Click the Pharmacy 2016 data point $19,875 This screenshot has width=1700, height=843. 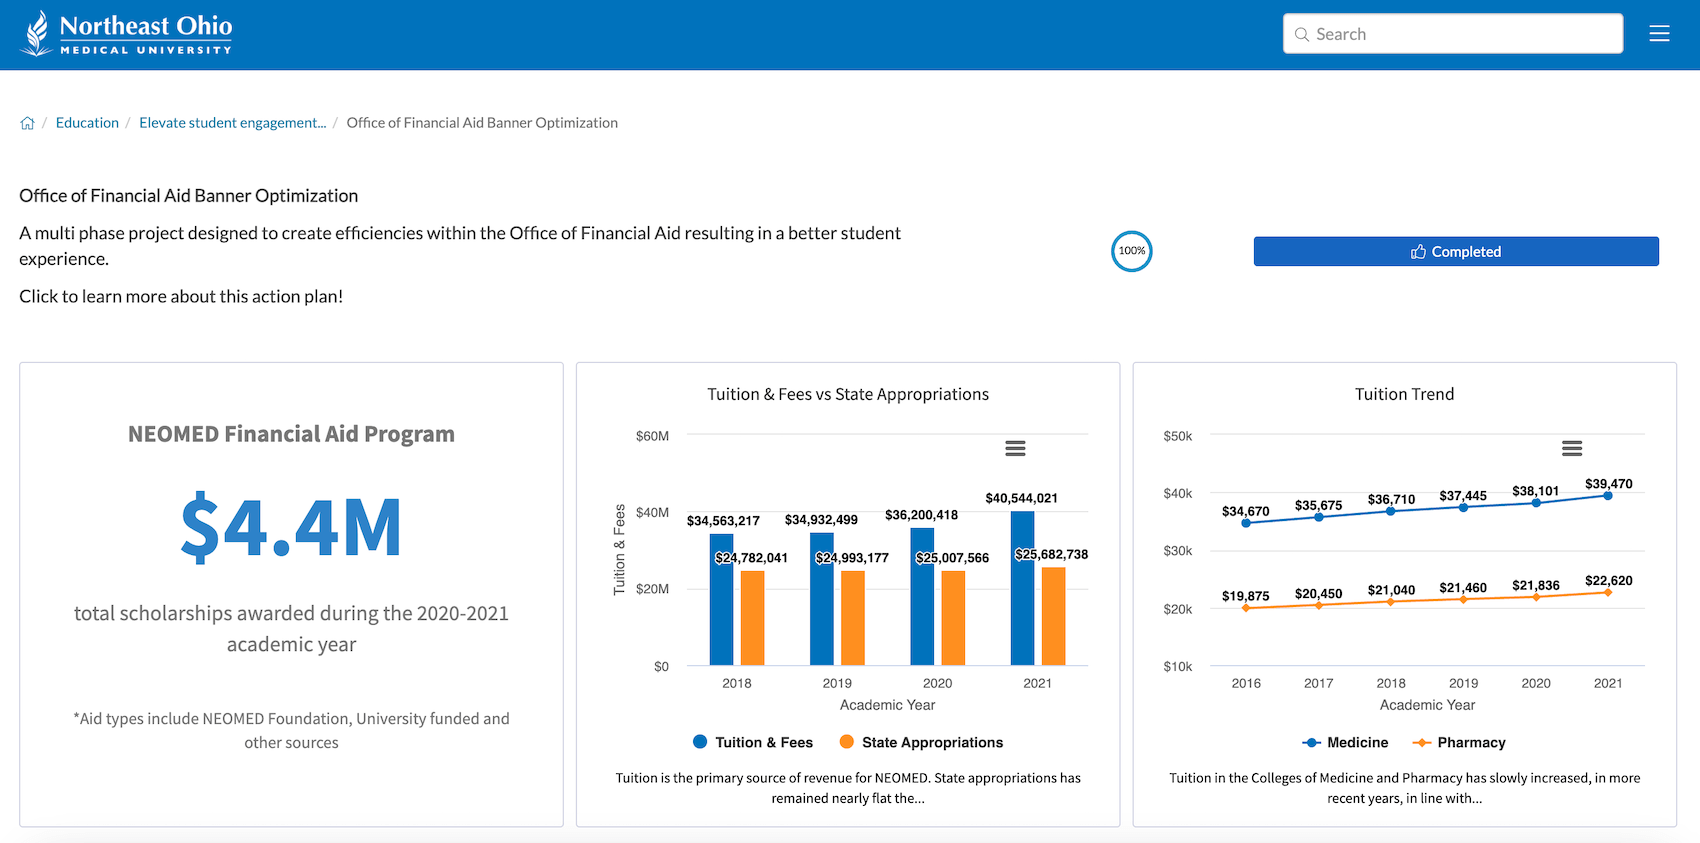pos(1246,608)
